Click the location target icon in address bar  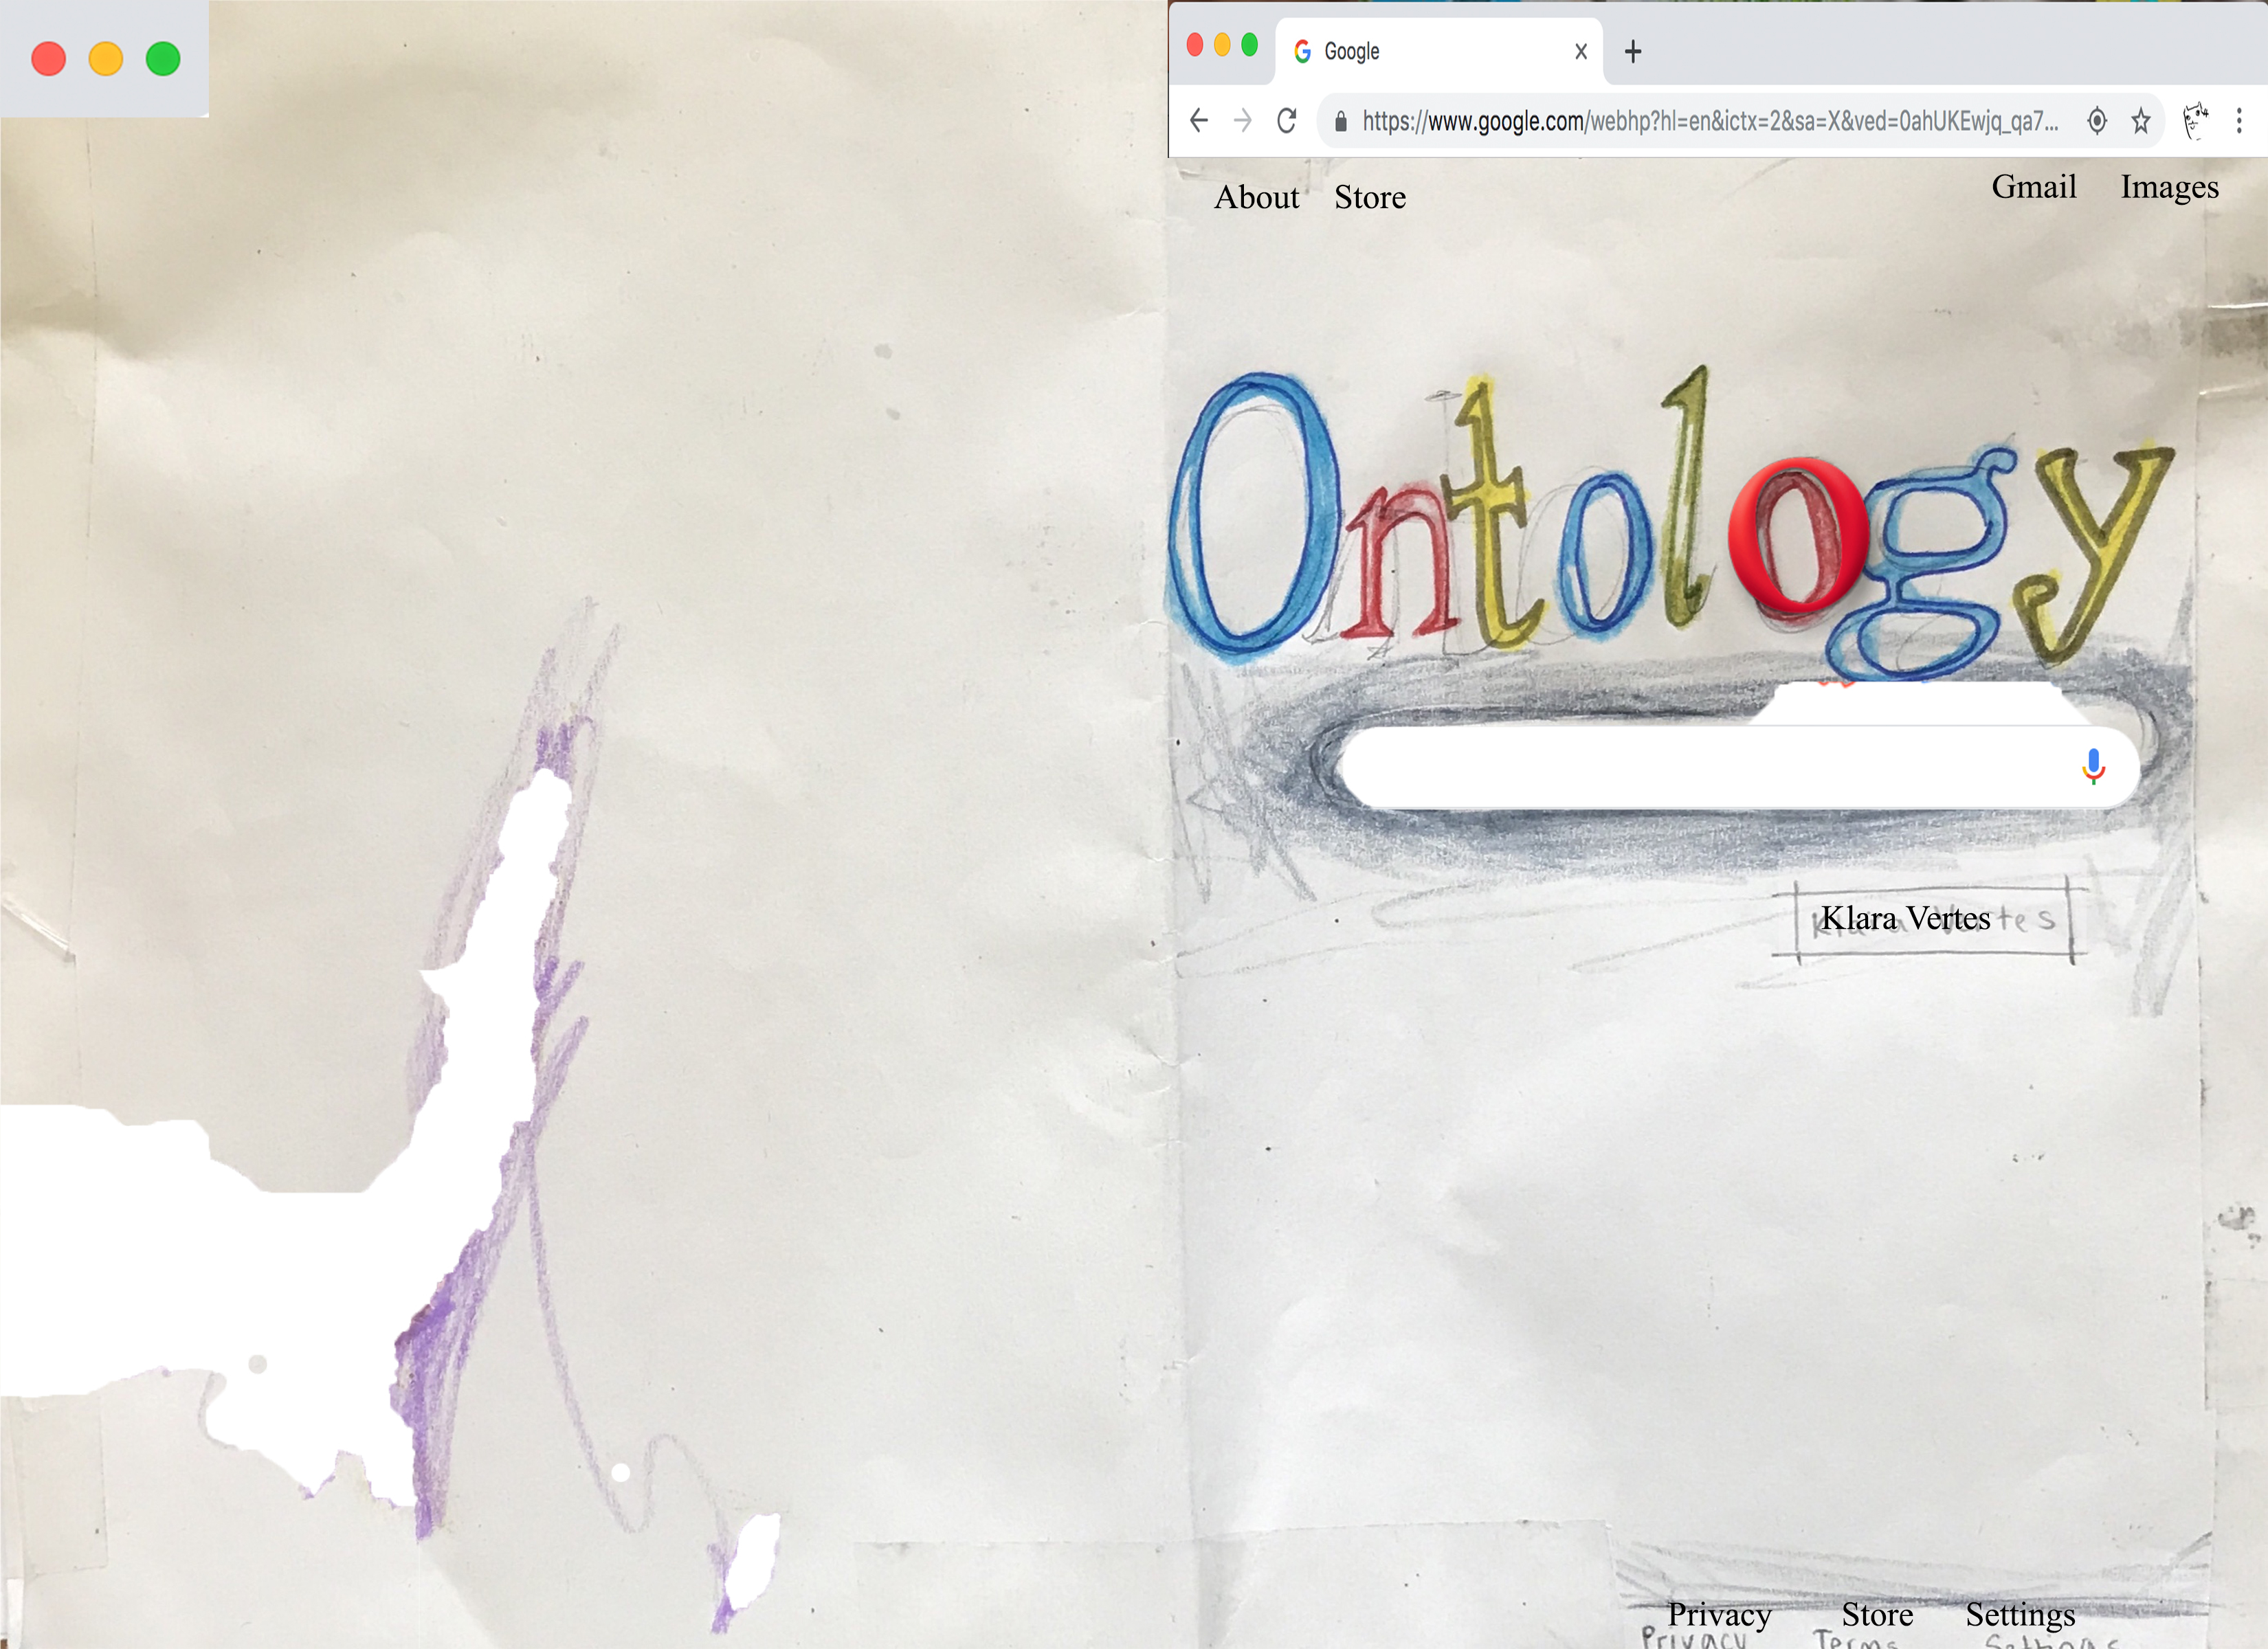[x=2097, y=121]
